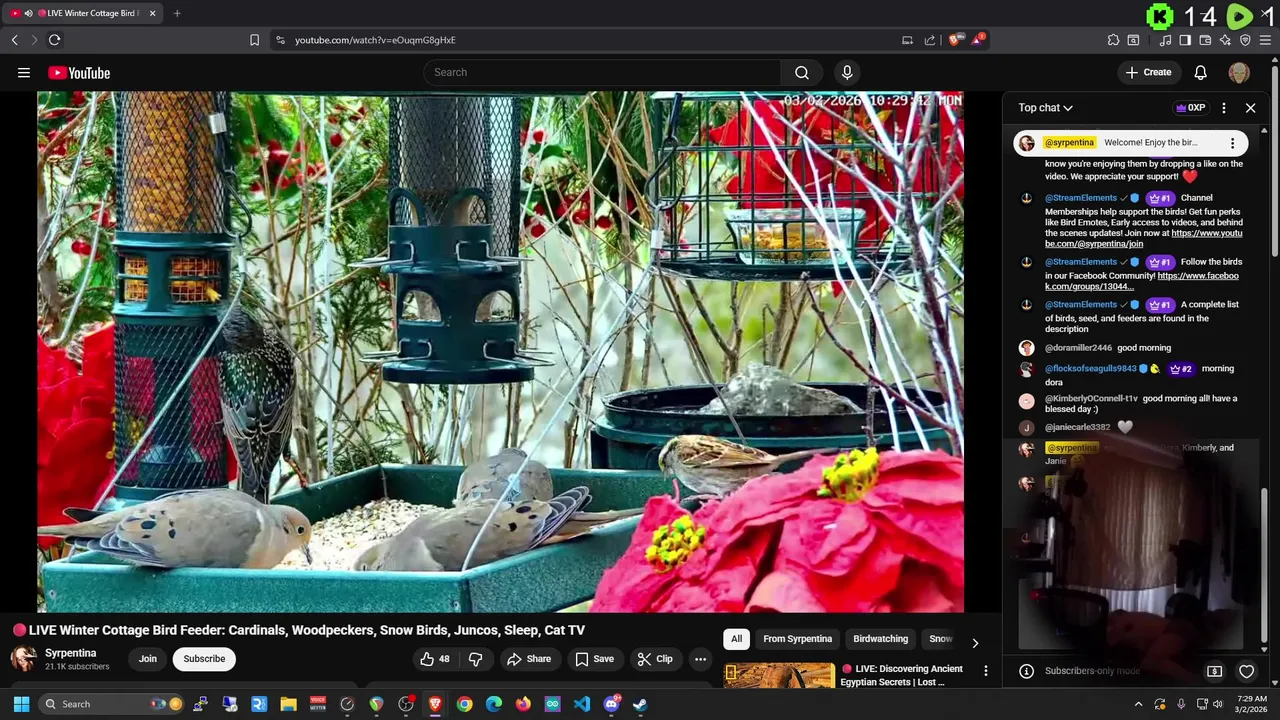
Task: View Subscribers-only mode info icon
Action: pyautogui.click(x=1026, y=672)
